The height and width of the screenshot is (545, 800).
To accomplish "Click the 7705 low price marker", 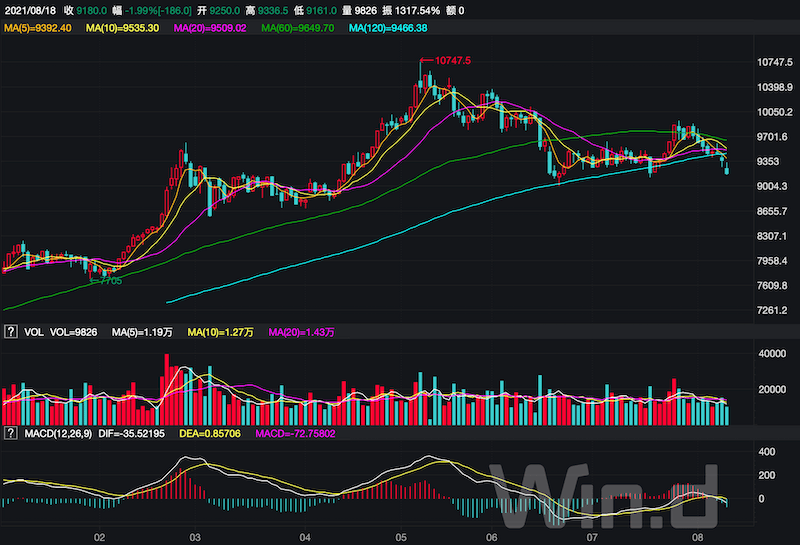I will 108,281.
